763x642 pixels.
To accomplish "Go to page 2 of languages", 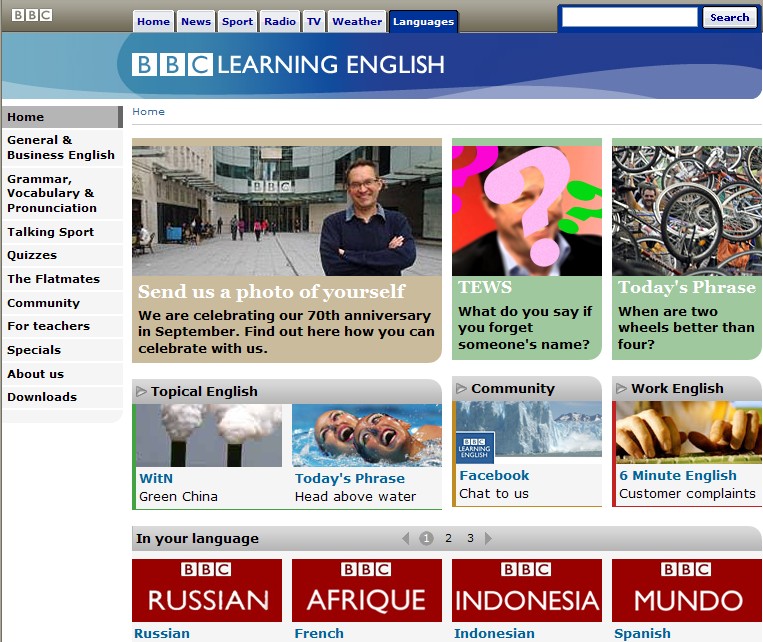I will coord(448,538).
